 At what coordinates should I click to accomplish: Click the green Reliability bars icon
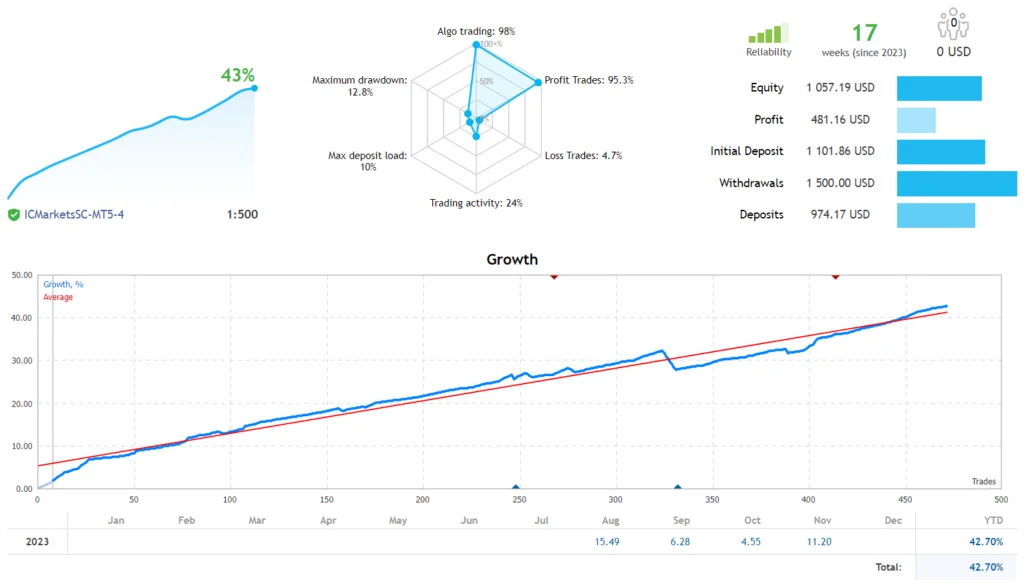[x=768, y=34]
